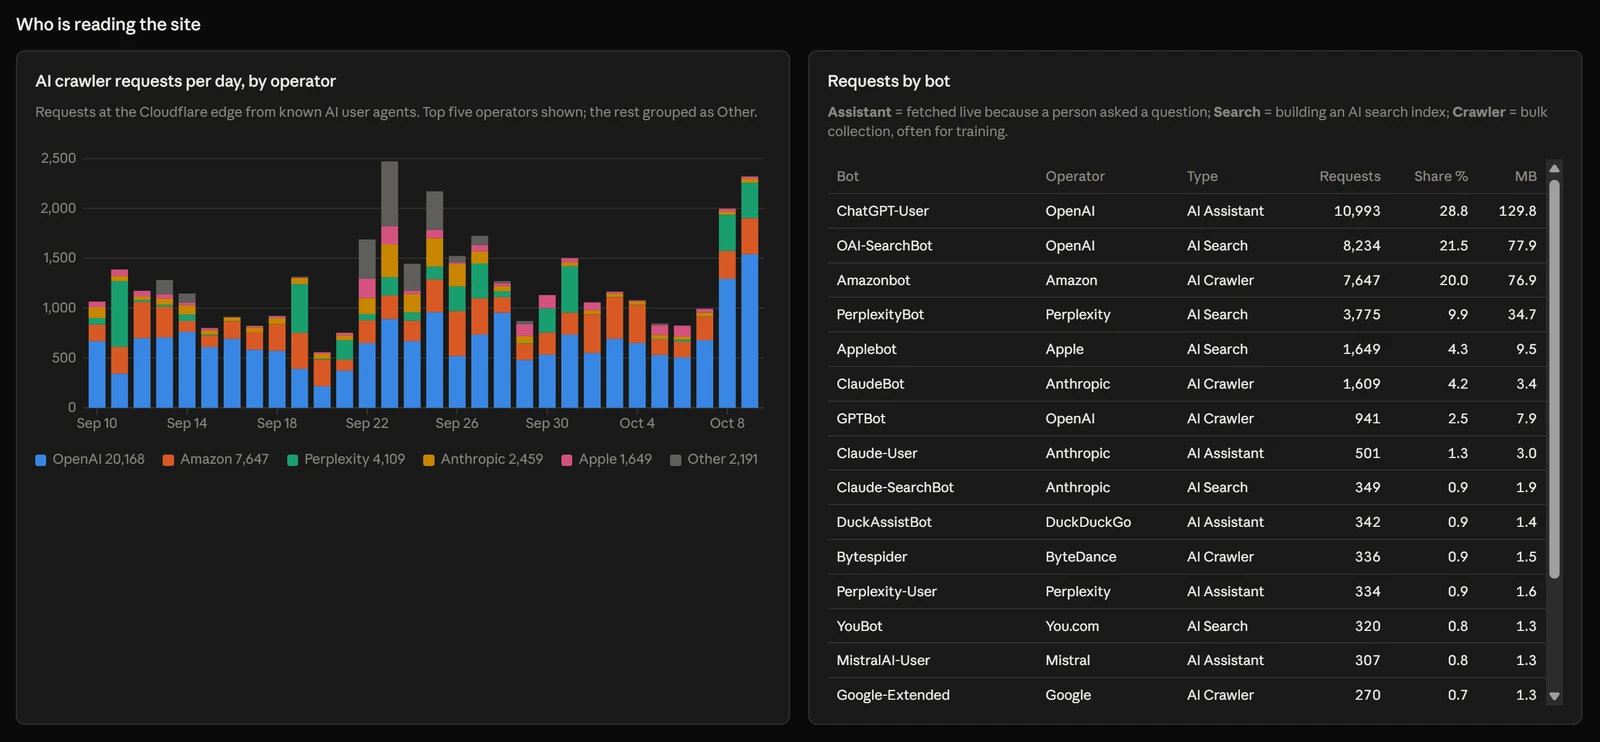This screenshot has width=1600, height=742.
Task: Click the green Perplexity legend swatch
Action: (x=293, y=460)
